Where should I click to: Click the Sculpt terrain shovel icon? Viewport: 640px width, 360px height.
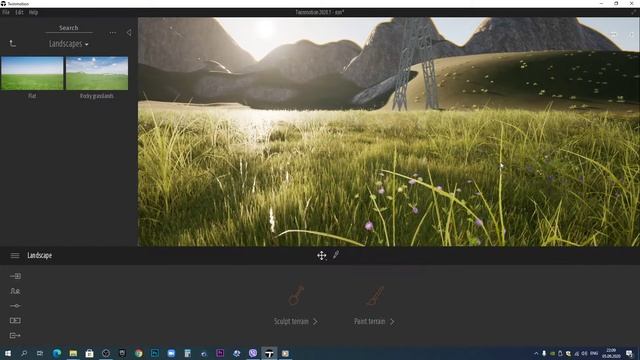tap(296, 295)
